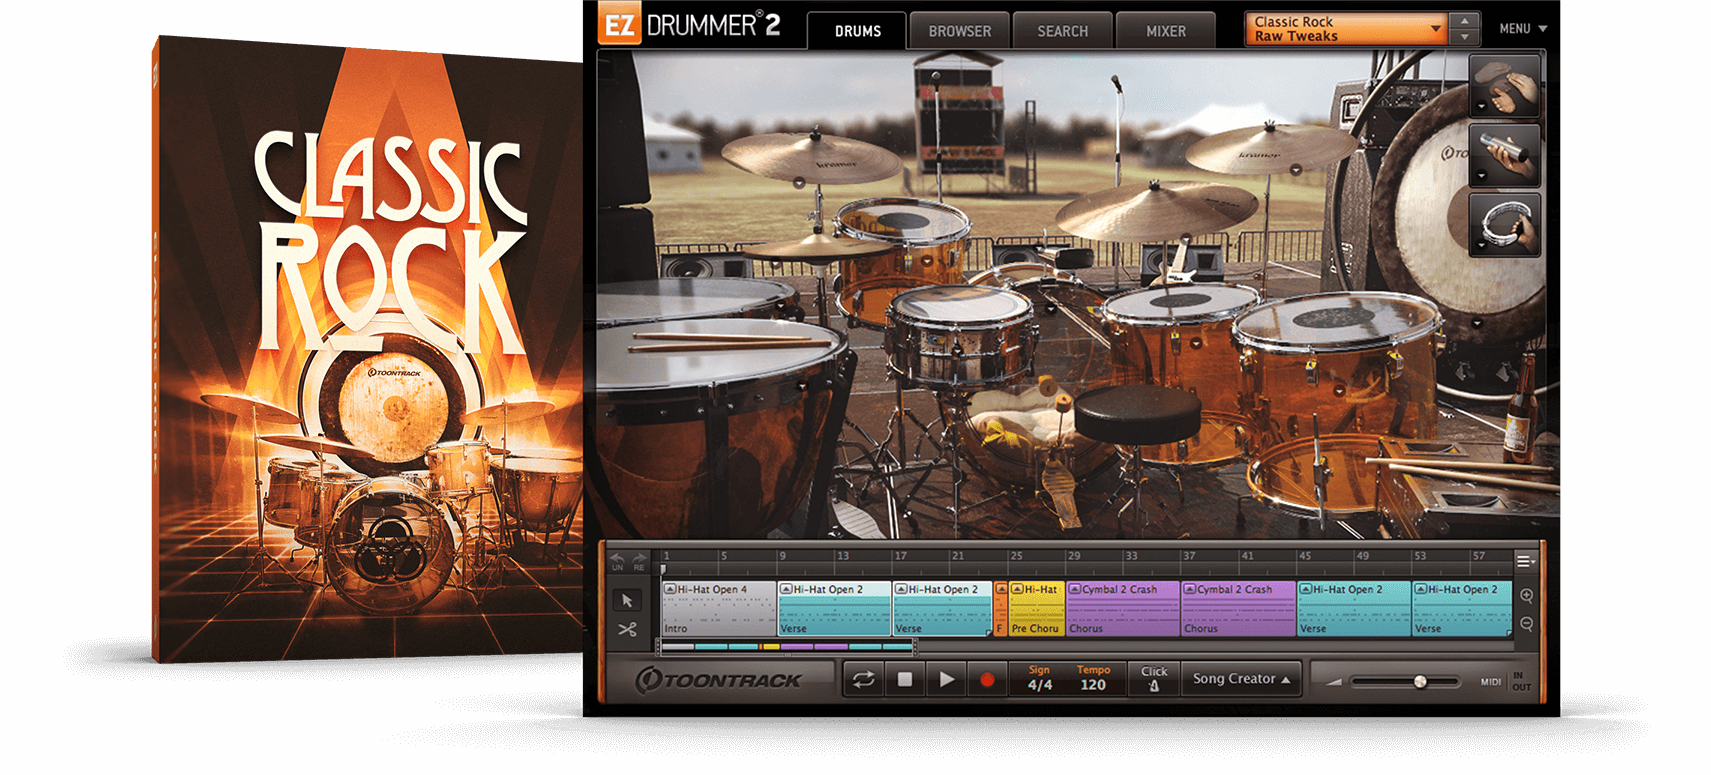The image size is (1711, 775).
Task: Switch to the BROWSER tab
Action: 960,31
